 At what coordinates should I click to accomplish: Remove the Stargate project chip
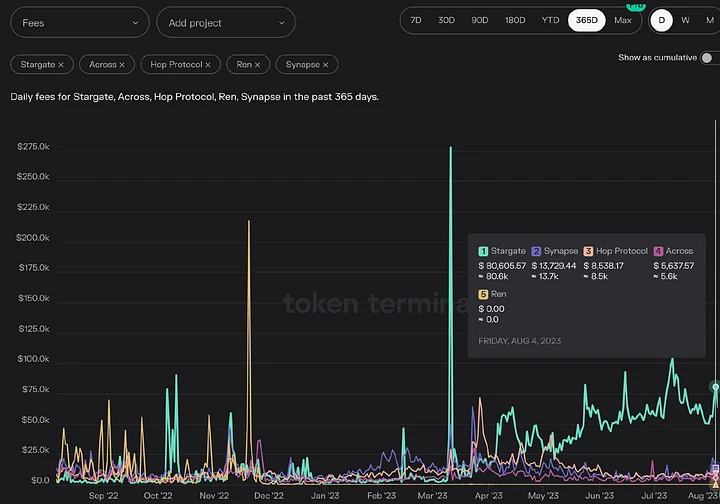tap(60, 64)
